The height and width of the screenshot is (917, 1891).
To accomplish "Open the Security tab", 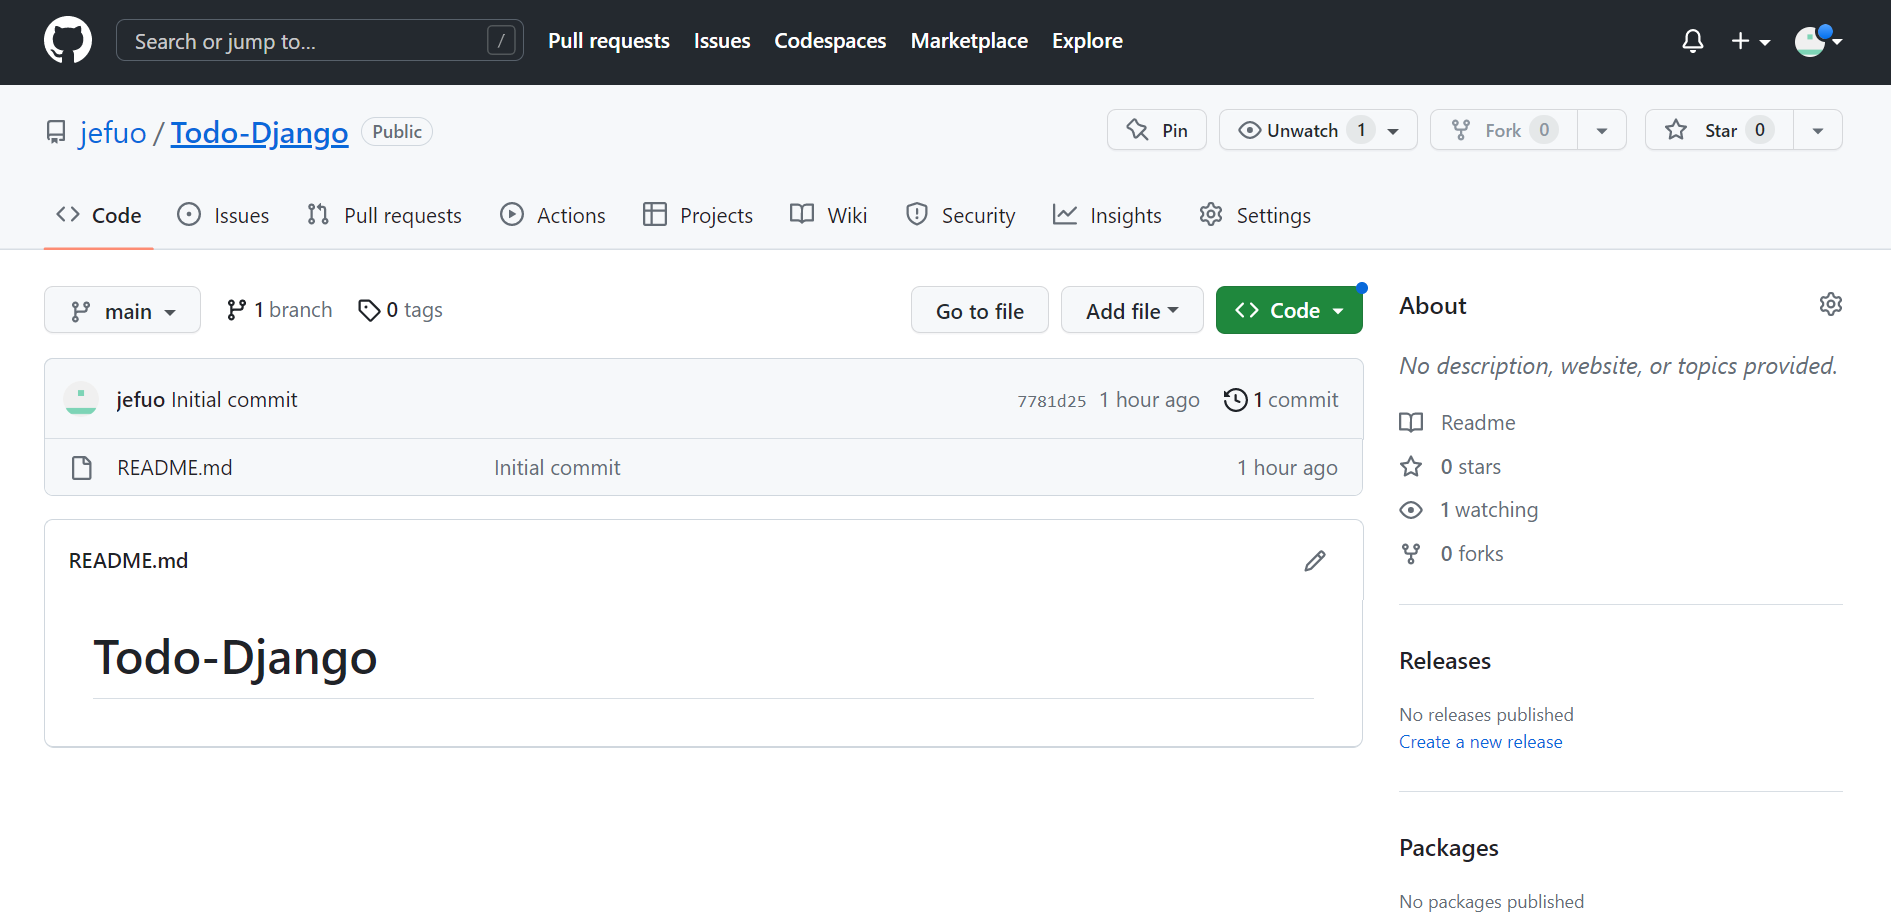I will tap(960, 215).
